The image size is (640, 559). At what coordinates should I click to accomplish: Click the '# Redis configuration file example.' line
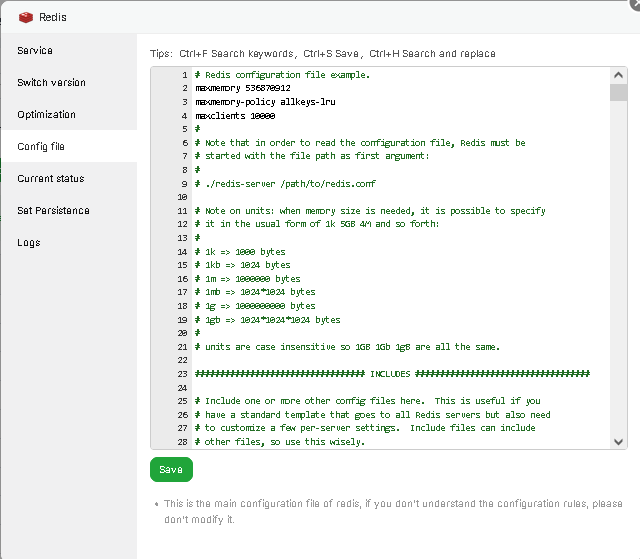point(282,75)
